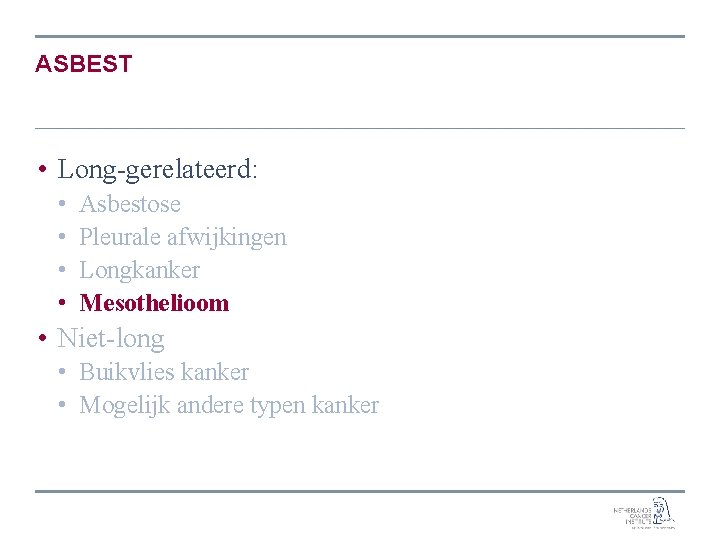Select the Long-gerelateerd heading text
This screenshot has width=720, height=540.
[x=157, y=169]
